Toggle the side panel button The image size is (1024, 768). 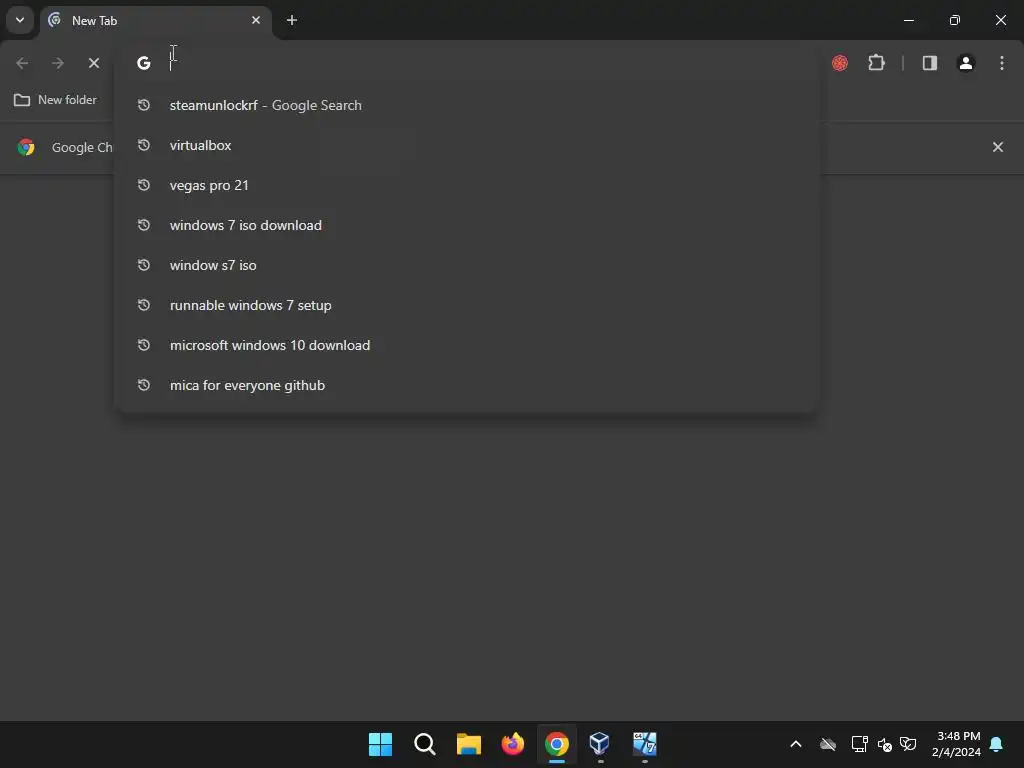coord(930,63)
